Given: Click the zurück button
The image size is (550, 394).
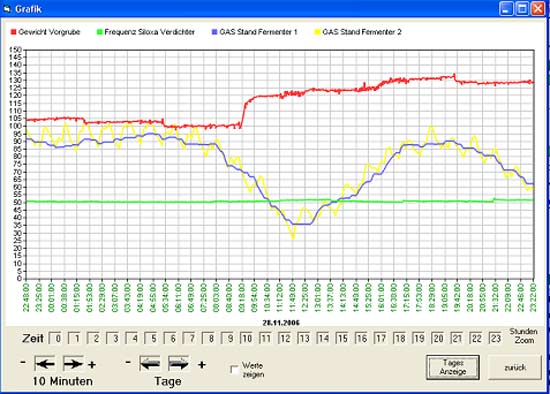Looking at the screenshot, I should [515, 367].
